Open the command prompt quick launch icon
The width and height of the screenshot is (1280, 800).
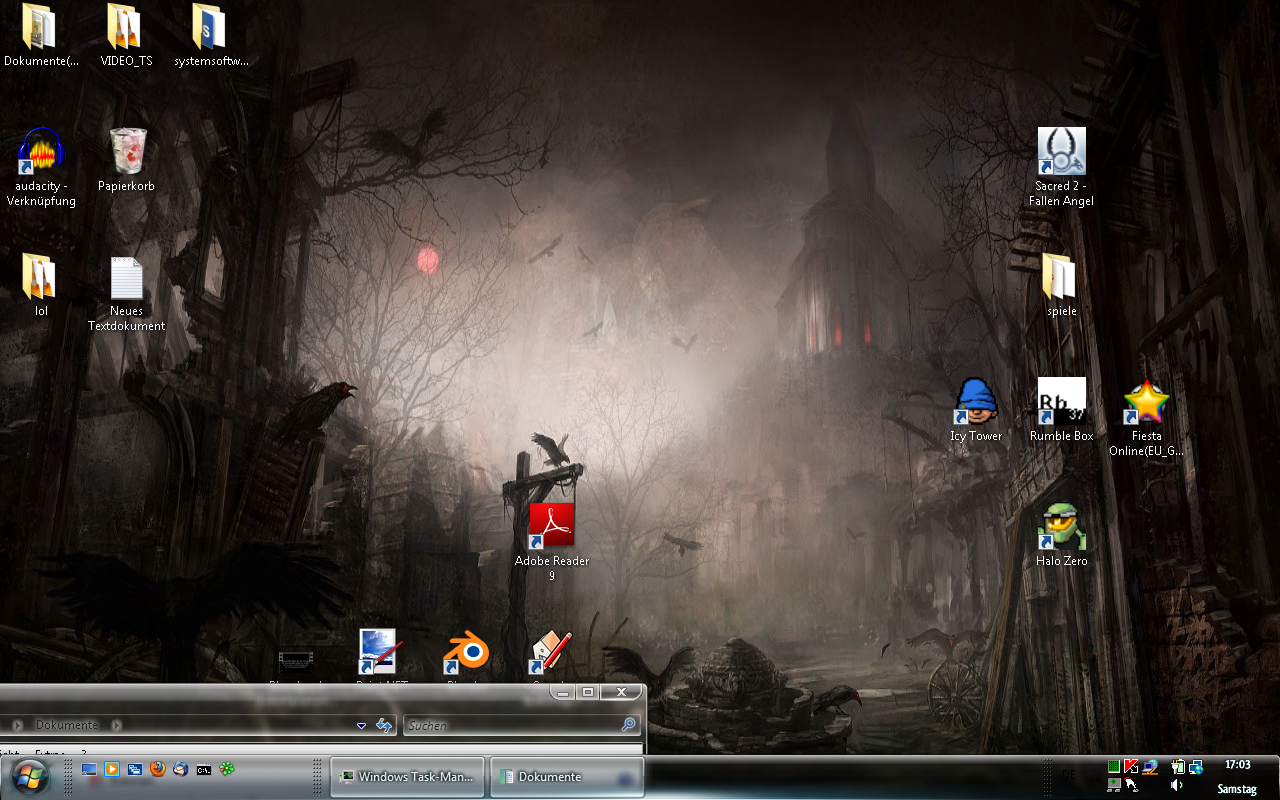(204, 770)
